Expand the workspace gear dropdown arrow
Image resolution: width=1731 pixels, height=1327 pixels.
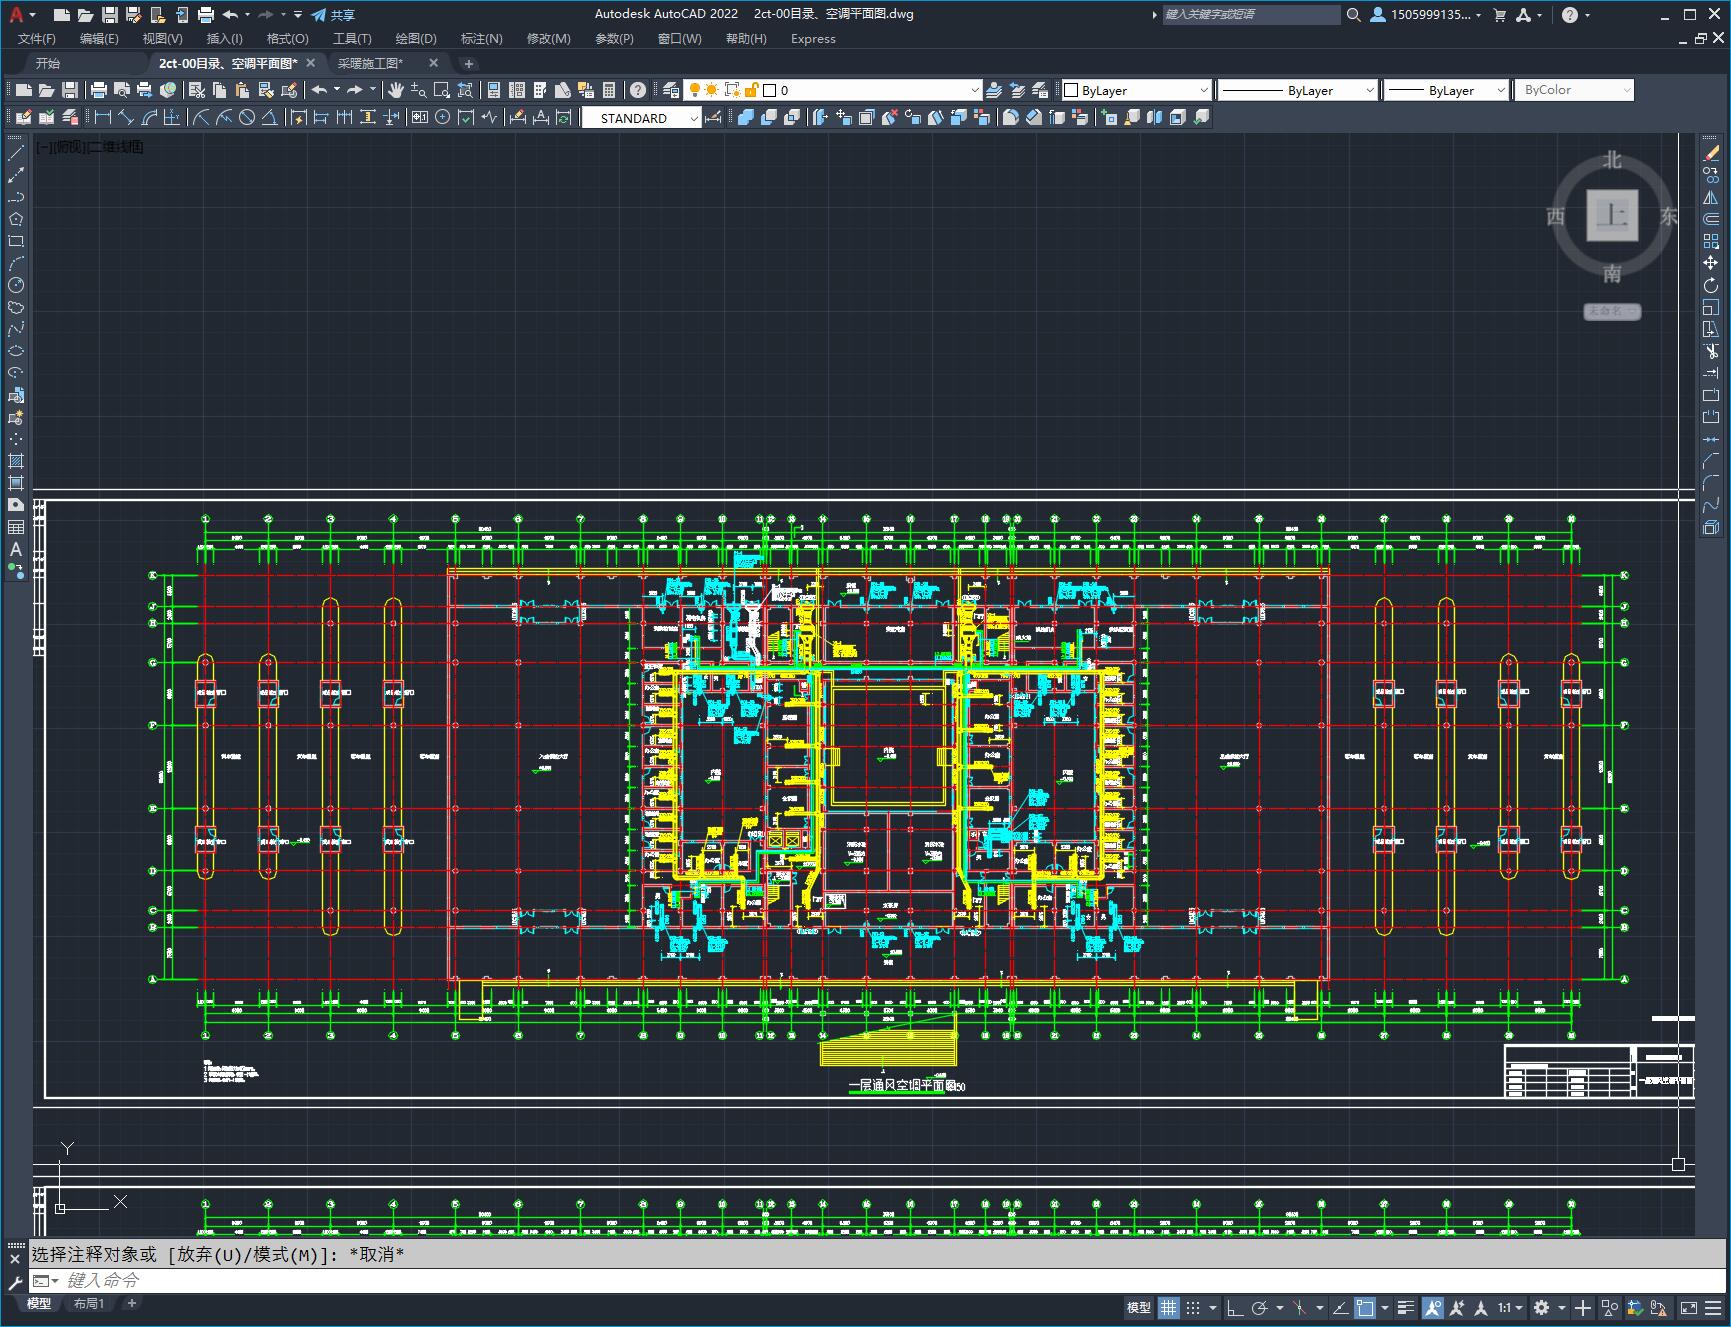pyautogui.click(x=1562, y=1308)
